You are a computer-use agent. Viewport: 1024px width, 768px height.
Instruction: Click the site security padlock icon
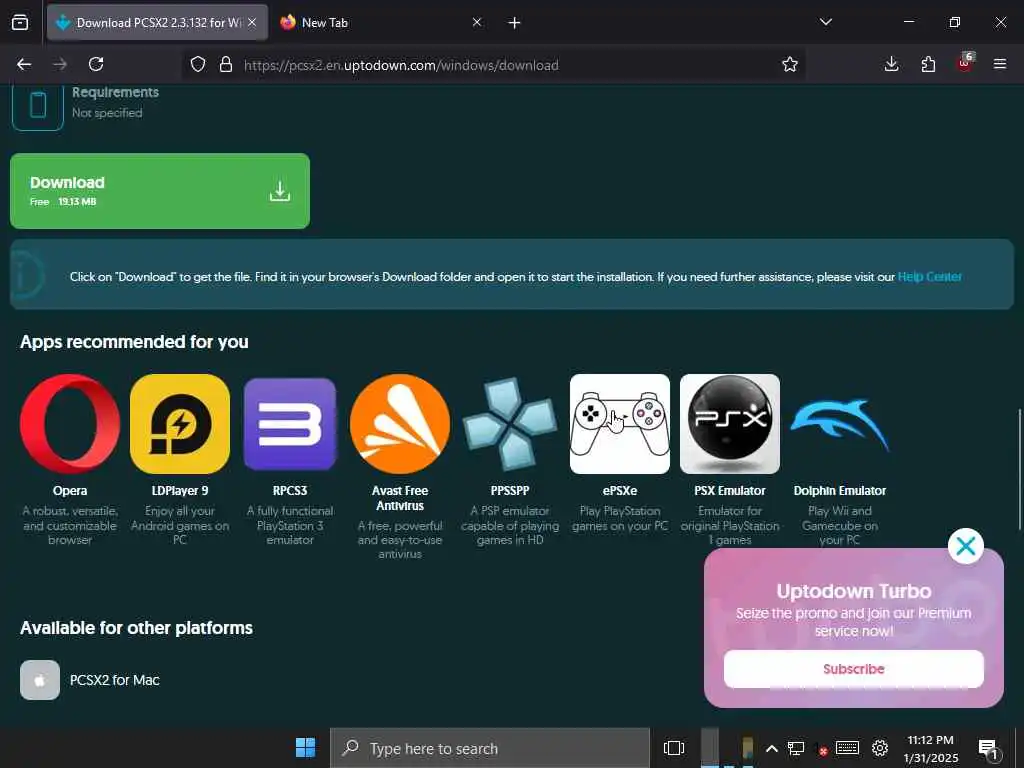click(226, 64)
